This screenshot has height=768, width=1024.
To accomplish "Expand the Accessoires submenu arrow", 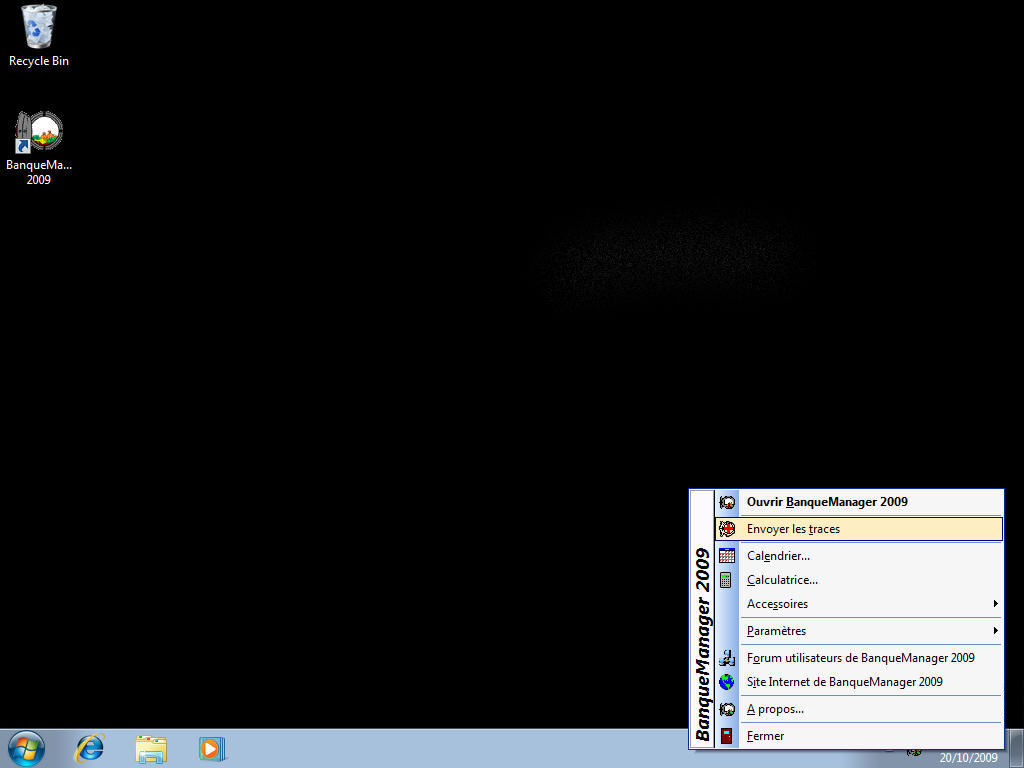I will 995,604.
